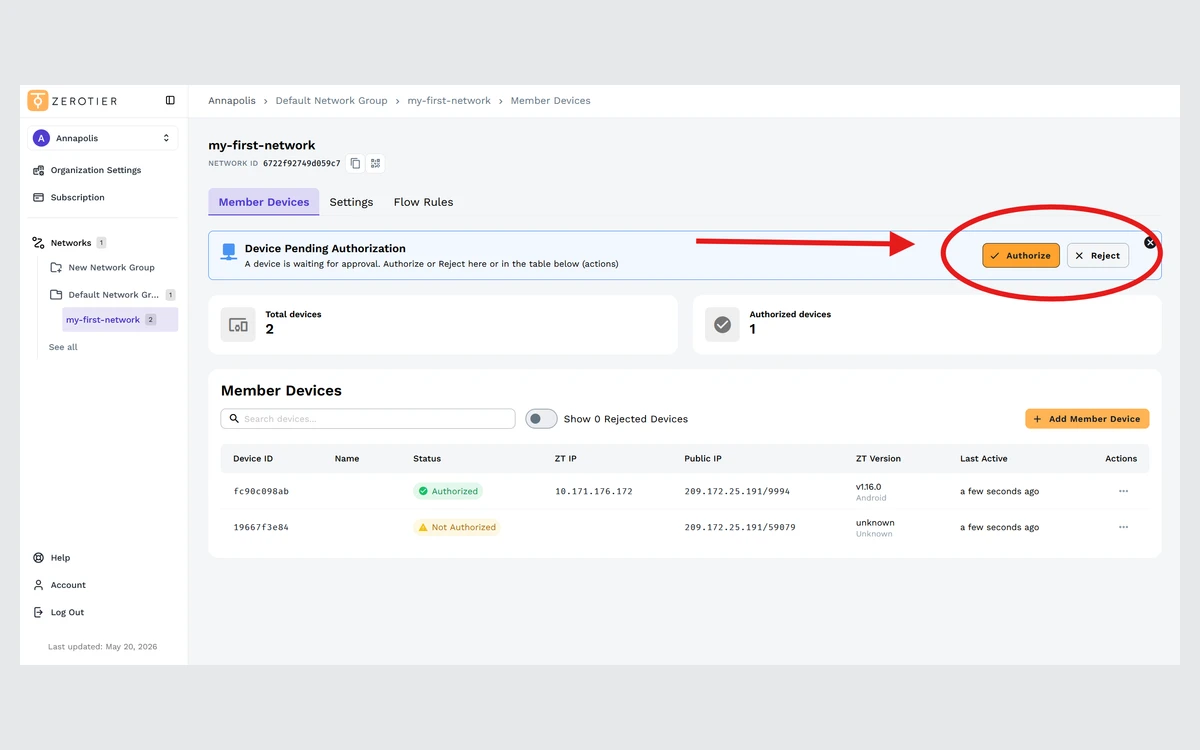Click public IP 209.172.25.191/59079

(x=740, y=527)
